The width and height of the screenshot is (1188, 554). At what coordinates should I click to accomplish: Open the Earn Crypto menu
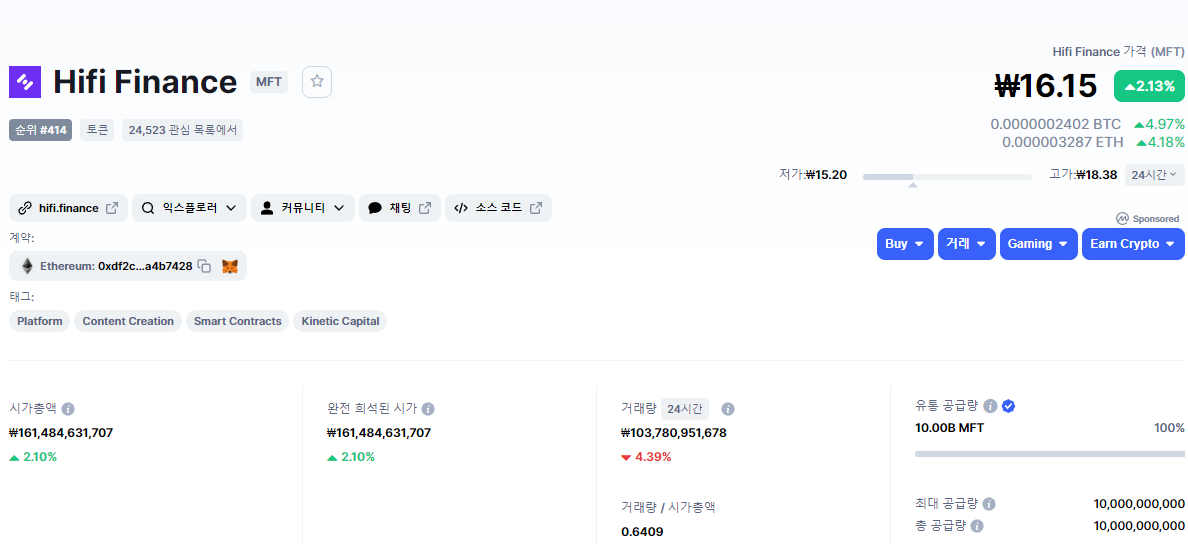pos(1133,244)
